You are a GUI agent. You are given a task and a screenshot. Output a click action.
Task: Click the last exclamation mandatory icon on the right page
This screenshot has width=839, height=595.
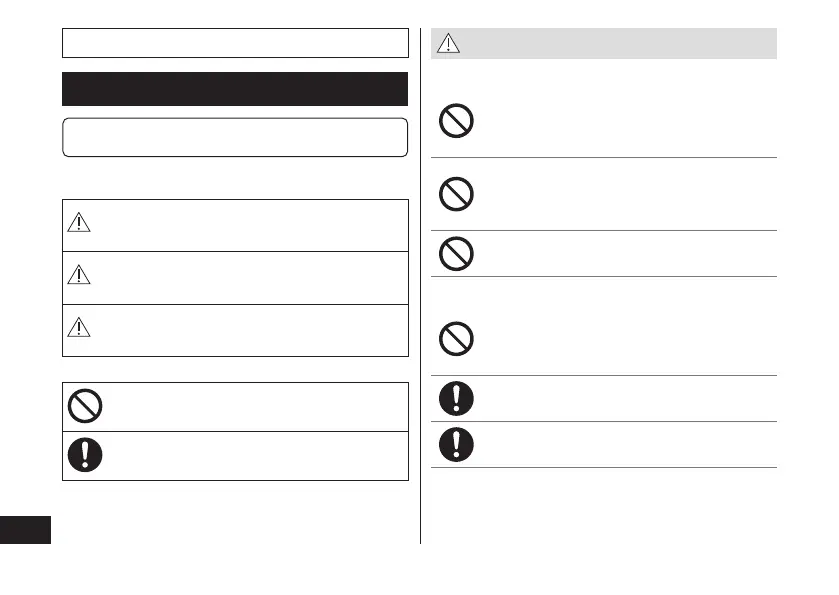coord(456,444)
